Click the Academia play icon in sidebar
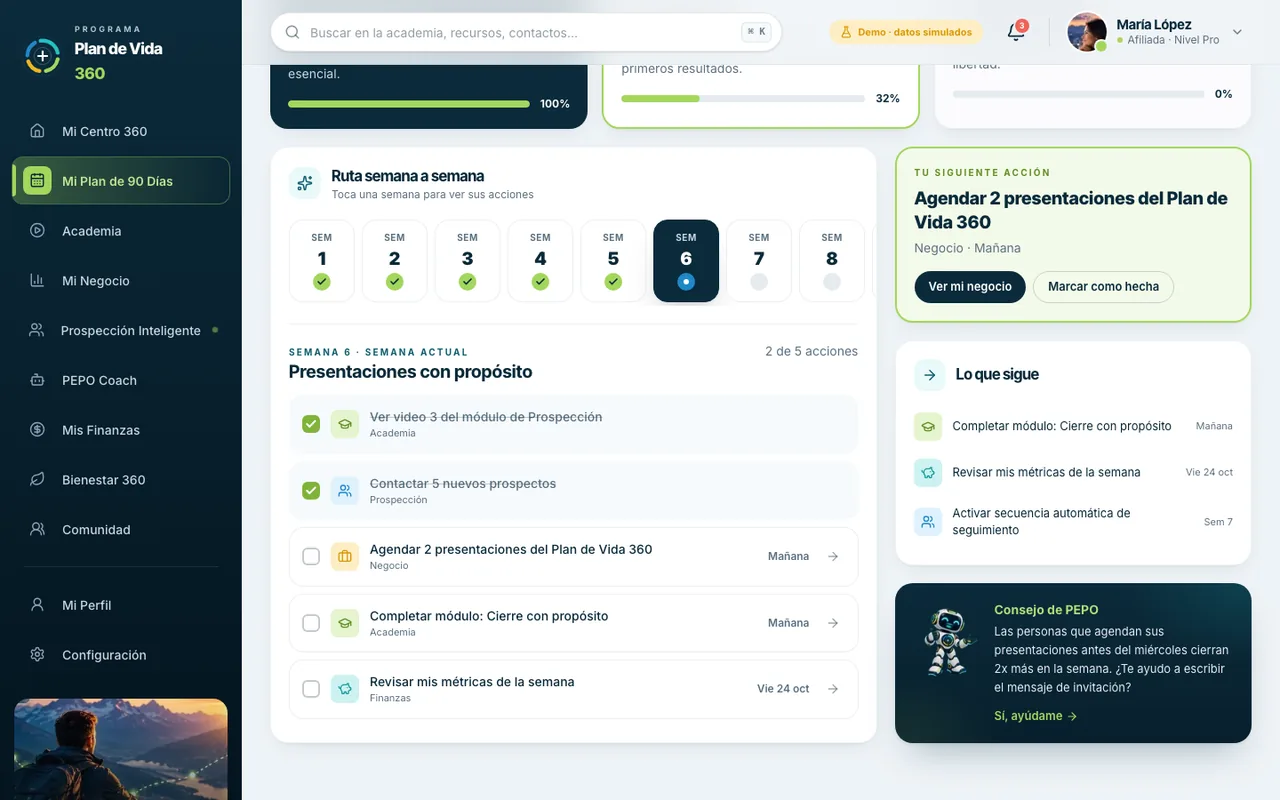Image resolution: width=1280 pixels, height=800 pixels. (37, 231)
